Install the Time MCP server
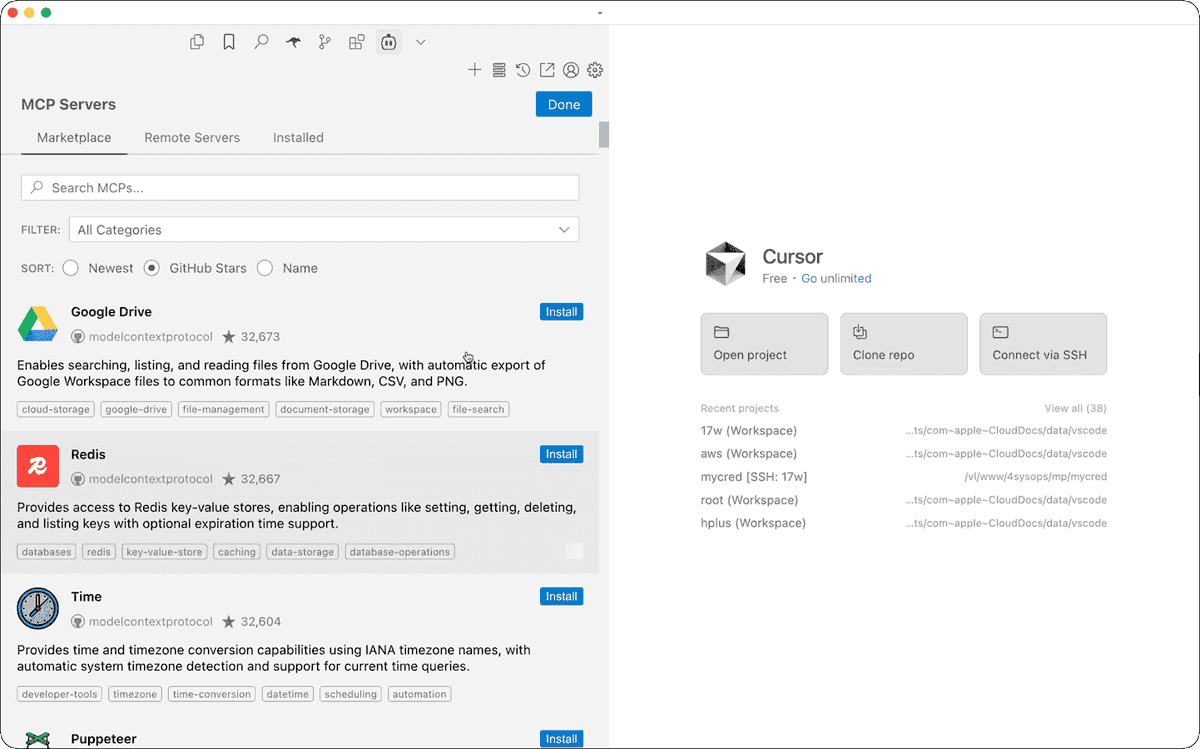The height and width of the screenshot is (749, 1200). coord(561,596)
